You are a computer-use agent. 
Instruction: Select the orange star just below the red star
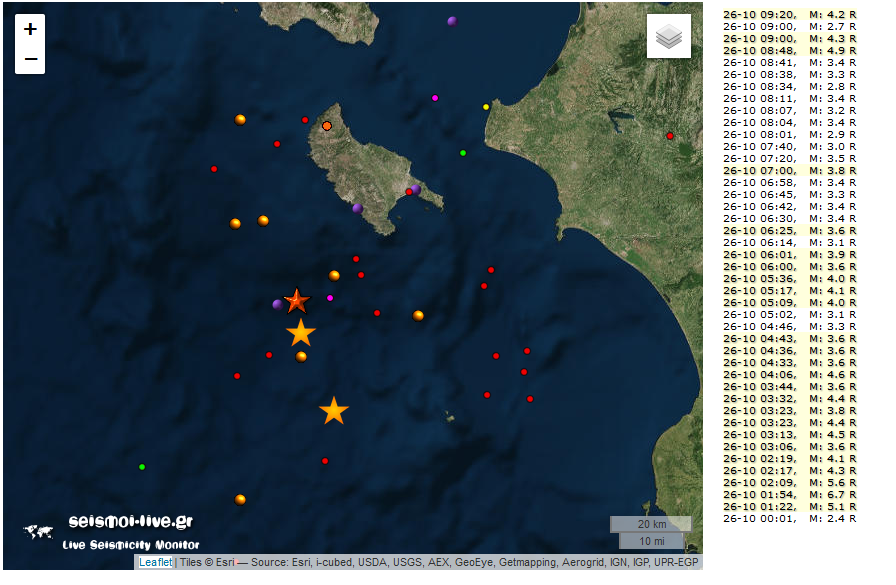pos(301,332)
